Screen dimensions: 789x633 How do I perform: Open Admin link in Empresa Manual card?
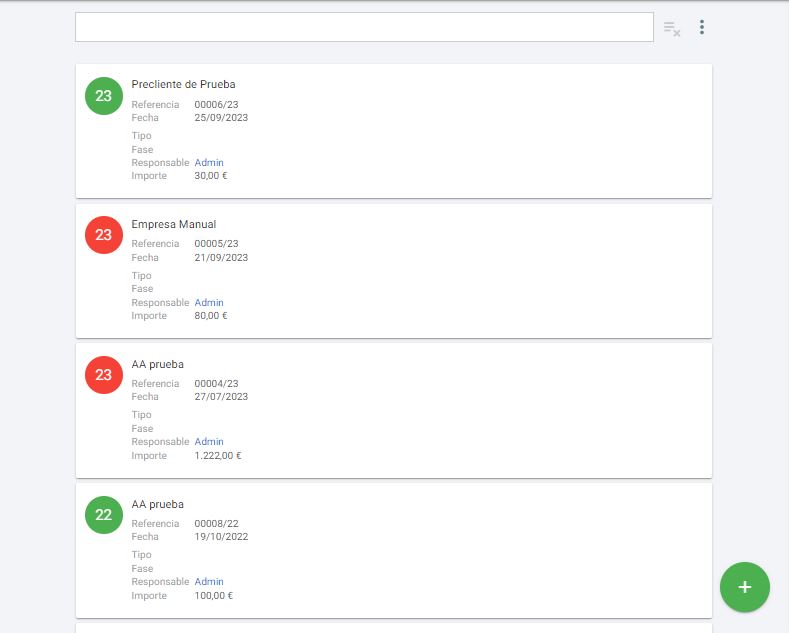point(209,303)
